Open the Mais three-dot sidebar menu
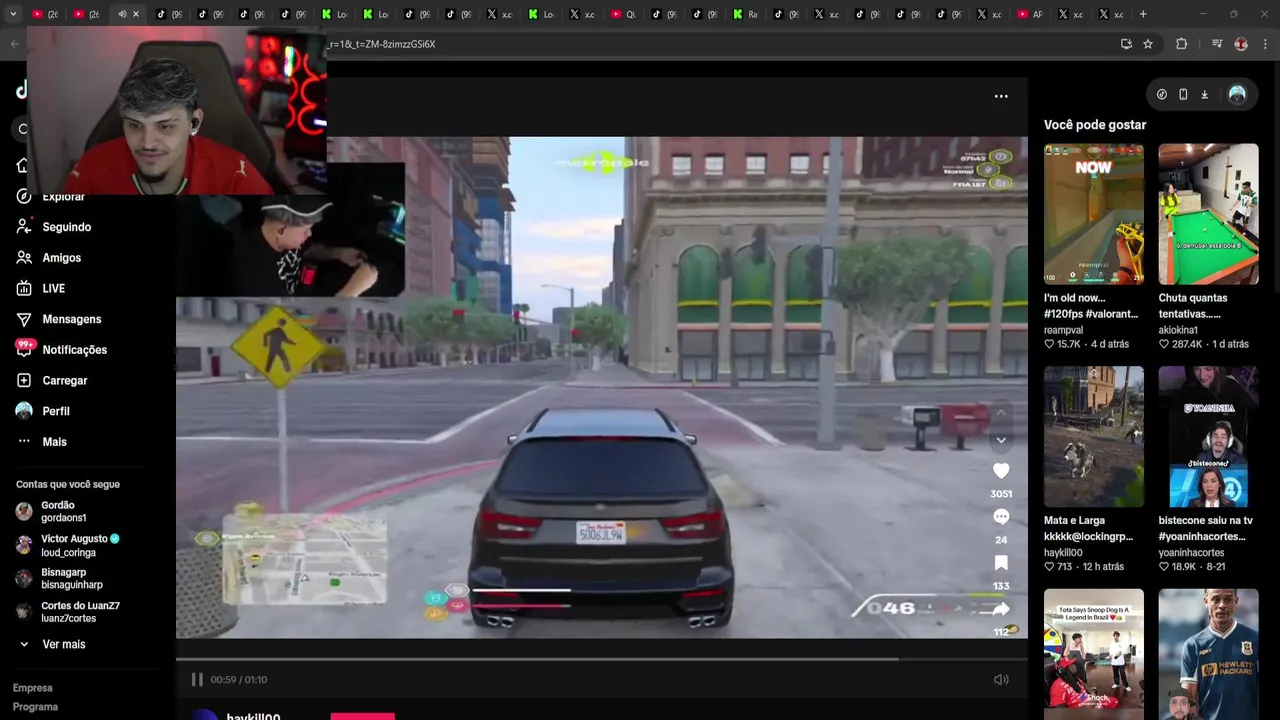 coord(24,442)
